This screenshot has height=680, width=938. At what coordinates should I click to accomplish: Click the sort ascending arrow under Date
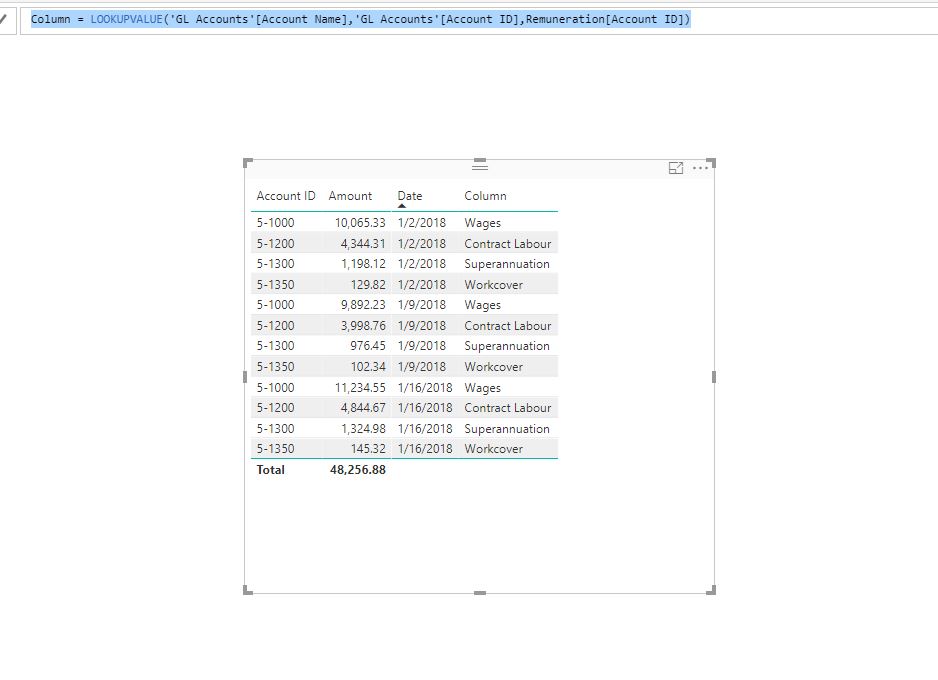[401, 206]
